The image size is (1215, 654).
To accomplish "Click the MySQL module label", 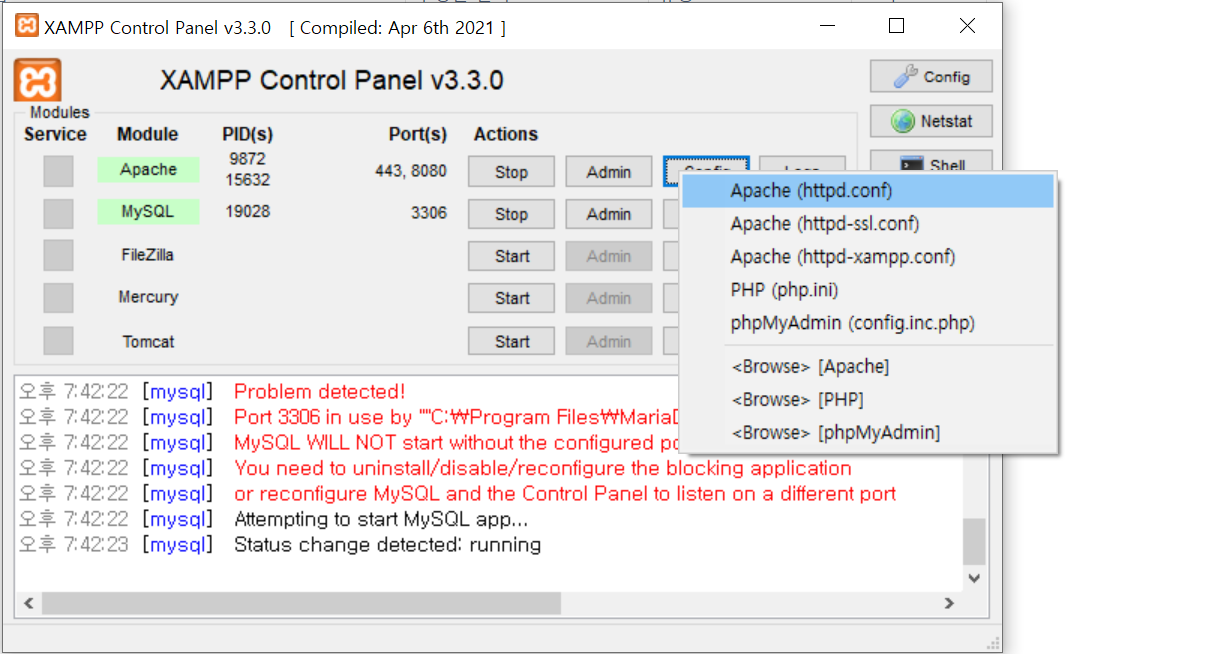I will click(x=148, y=211).
